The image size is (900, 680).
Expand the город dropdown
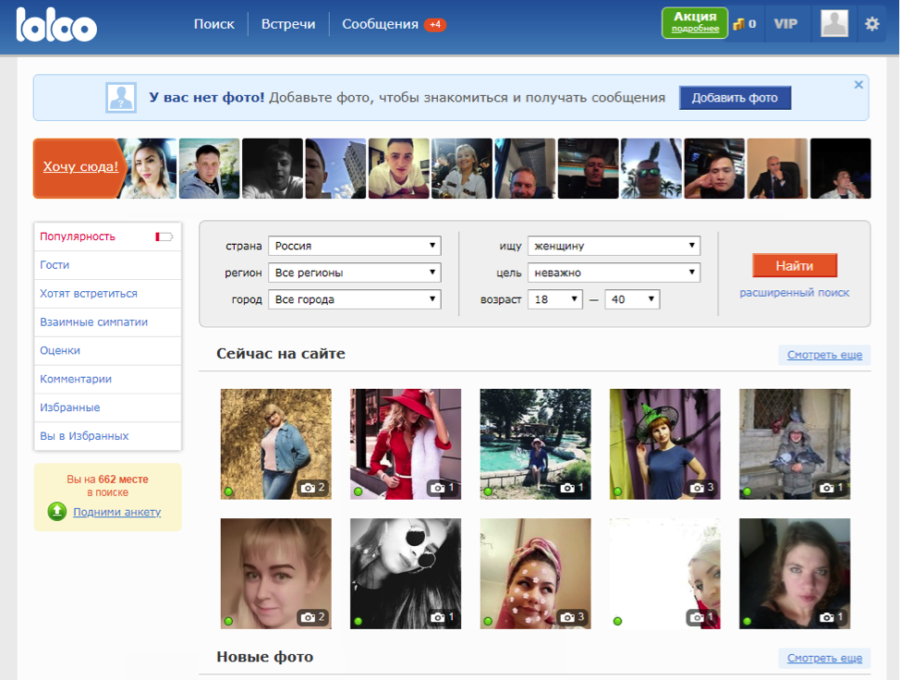(x=355, y=299)
